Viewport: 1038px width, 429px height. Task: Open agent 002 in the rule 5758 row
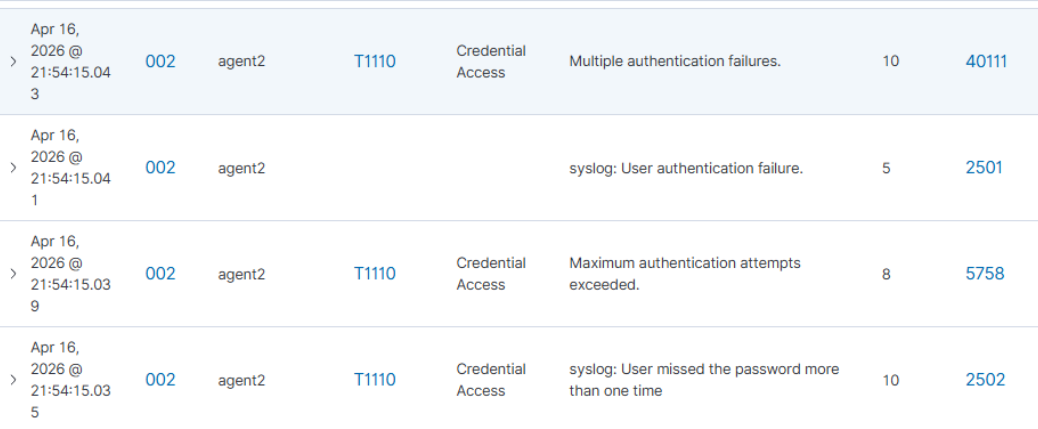(160, 274)
